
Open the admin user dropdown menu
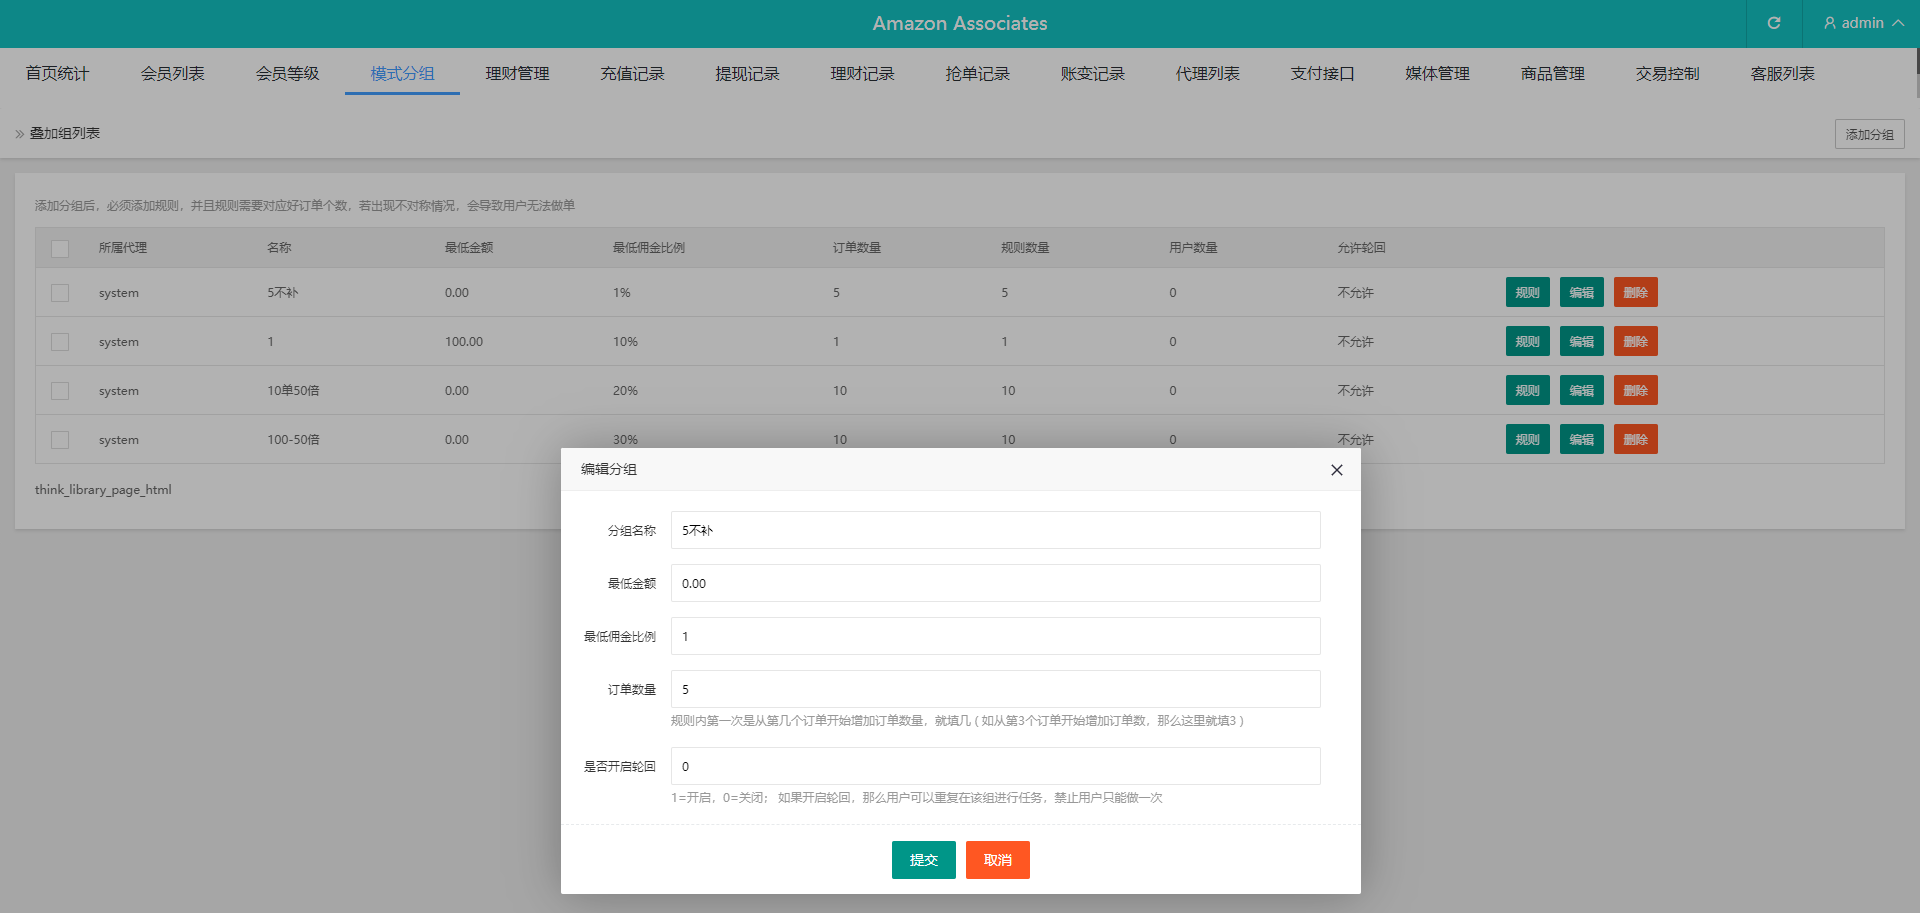1862,23
